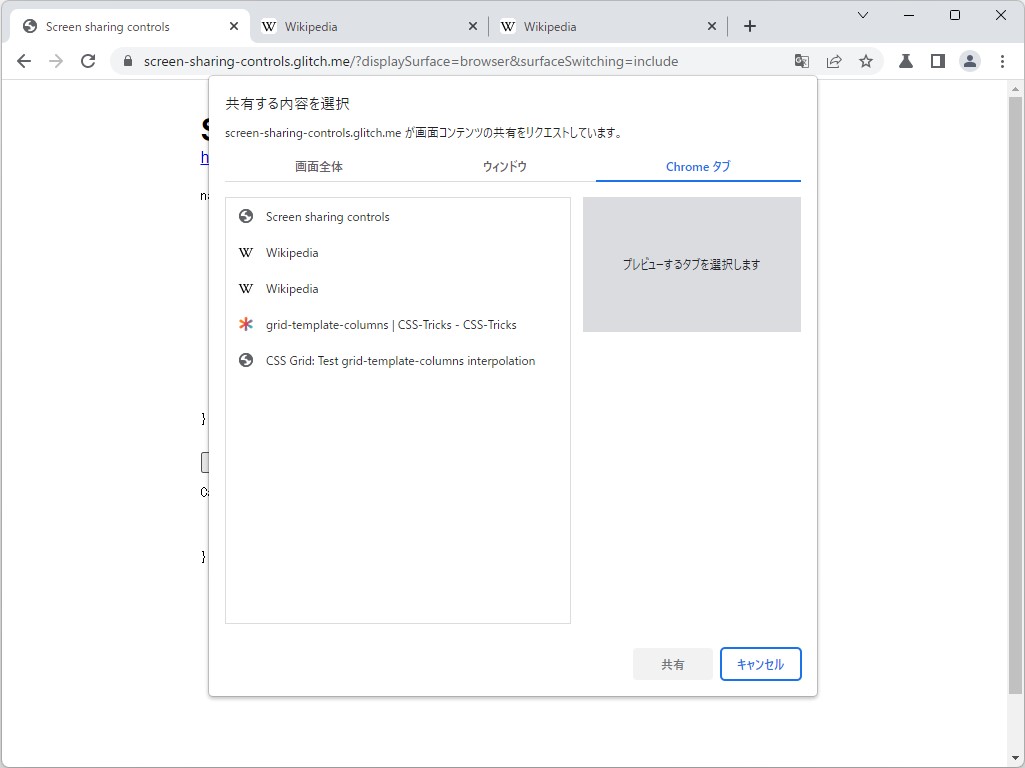The height and width of the screenshot is (768, 1025).
Task: Open the three-dot Chrome menu
Action: [x=1003, y=61]
